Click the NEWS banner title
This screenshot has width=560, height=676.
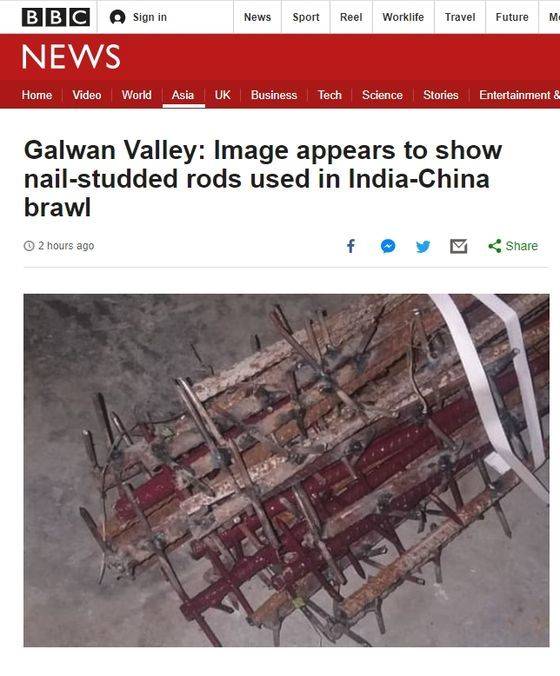pyautogui.click(x=71, y=56)
